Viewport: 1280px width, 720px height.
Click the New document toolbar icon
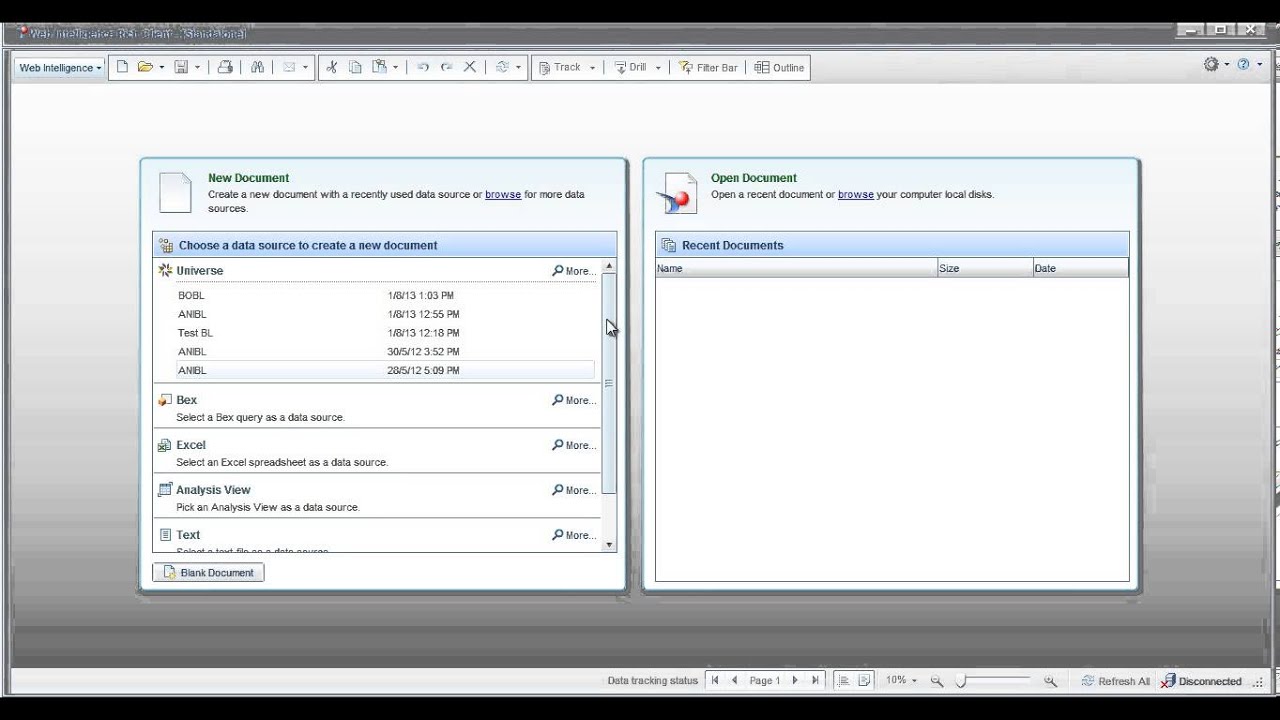122,67
